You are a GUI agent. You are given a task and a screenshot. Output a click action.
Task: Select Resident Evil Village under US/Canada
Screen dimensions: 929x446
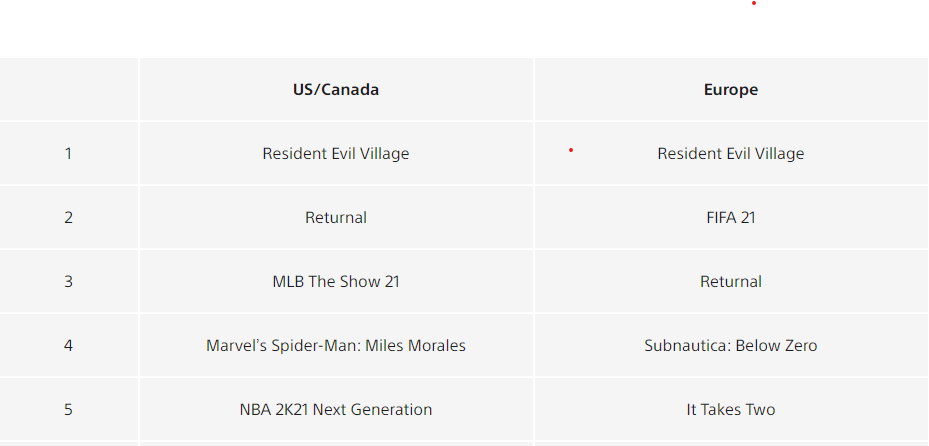coord(336,153)
